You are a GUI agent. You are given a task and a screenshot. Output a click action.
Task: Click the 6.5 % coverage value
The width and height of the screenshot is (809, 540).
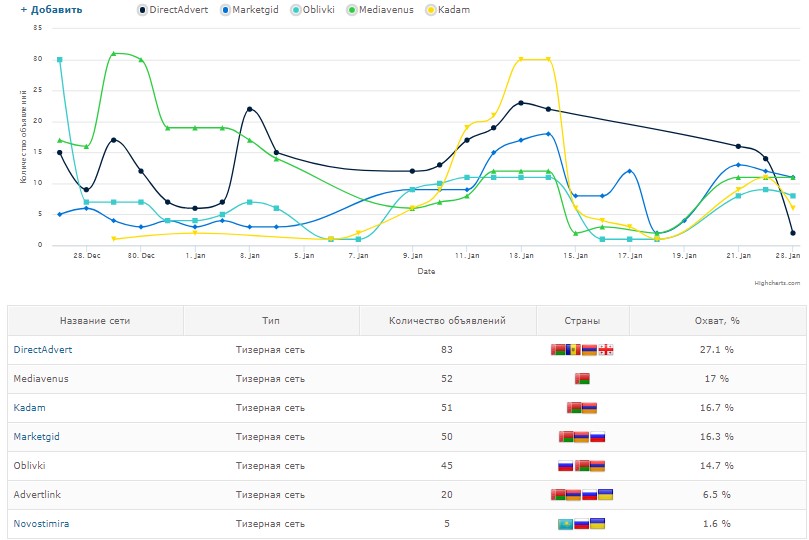[x=717, y=494]
